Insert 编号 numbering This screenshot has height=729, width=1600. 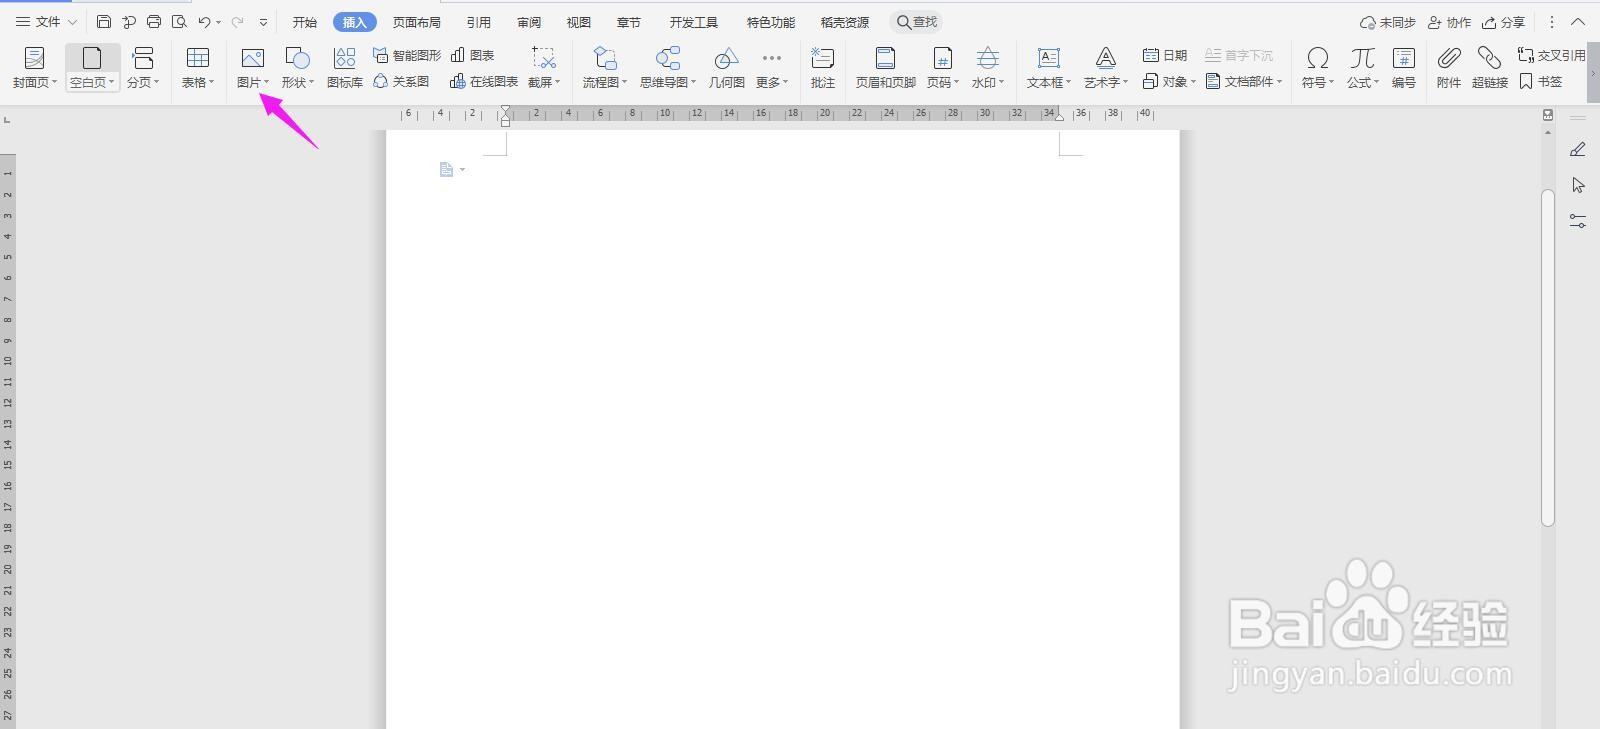pyautogui.click(x=1404, y=68)
